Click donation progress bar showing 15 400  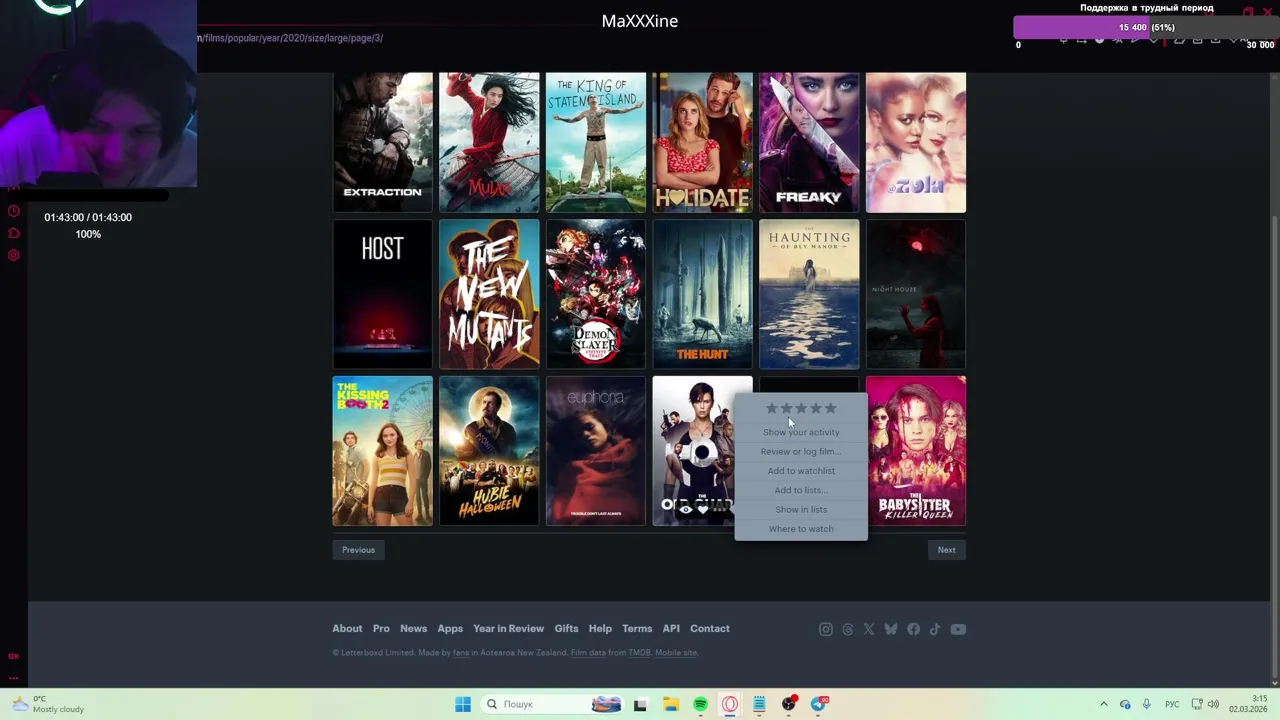pyautogui.click(x=1146, y=28)
